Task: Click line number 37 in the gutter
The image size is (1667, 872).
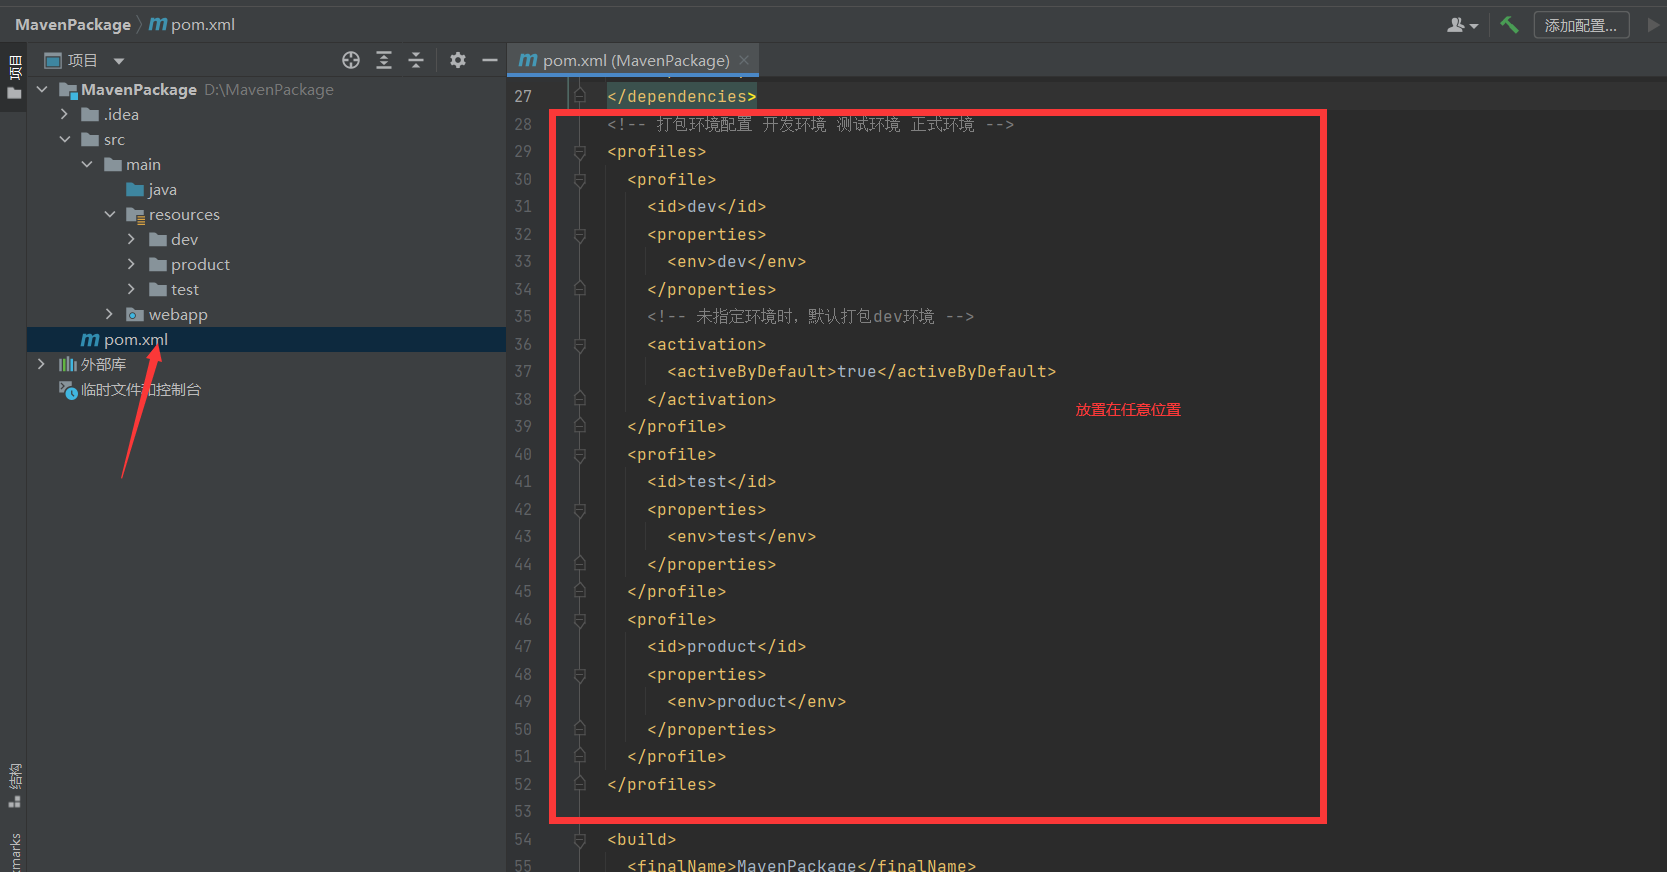Action: click(523, 371)
